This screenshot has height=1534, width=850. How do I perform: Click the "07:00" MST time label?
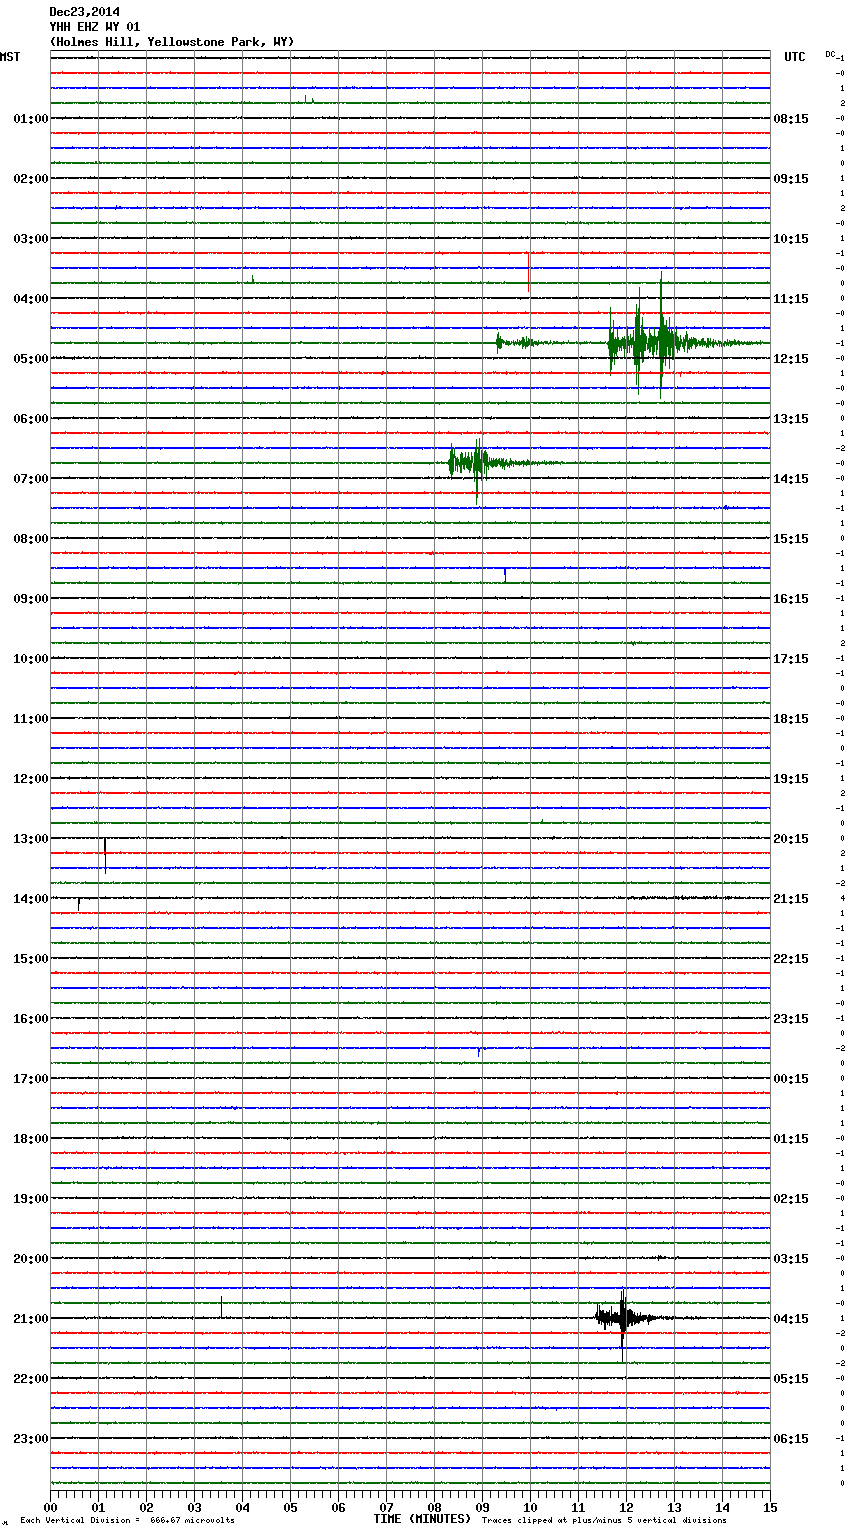[31, 479]
